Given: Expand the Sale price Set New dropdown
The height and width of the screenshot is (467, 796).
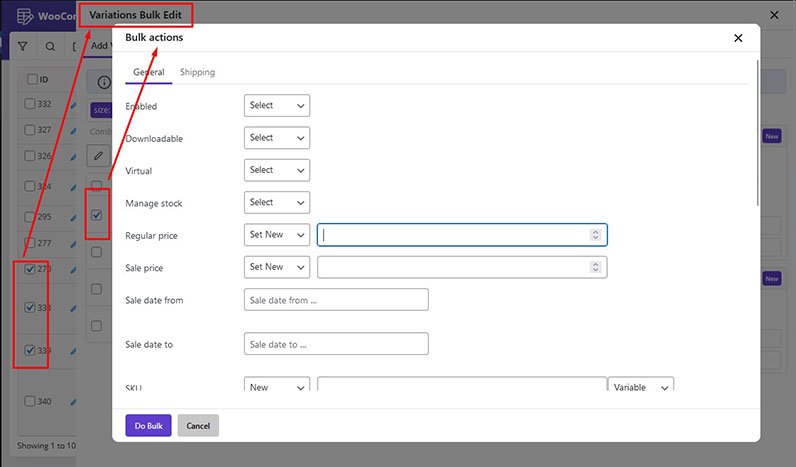Looking at the screenshot, I should [x=276, y=267].
